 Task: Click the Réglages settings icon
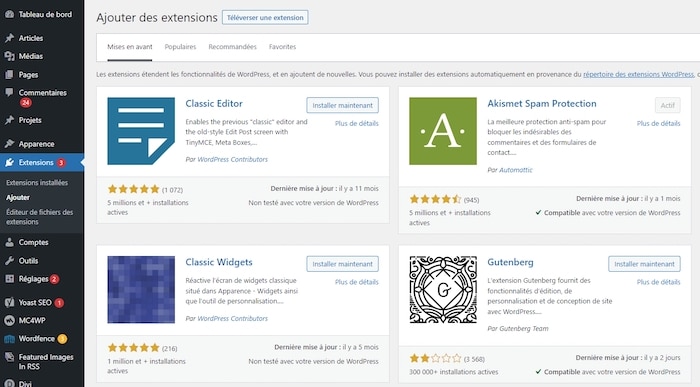point(9,279)
